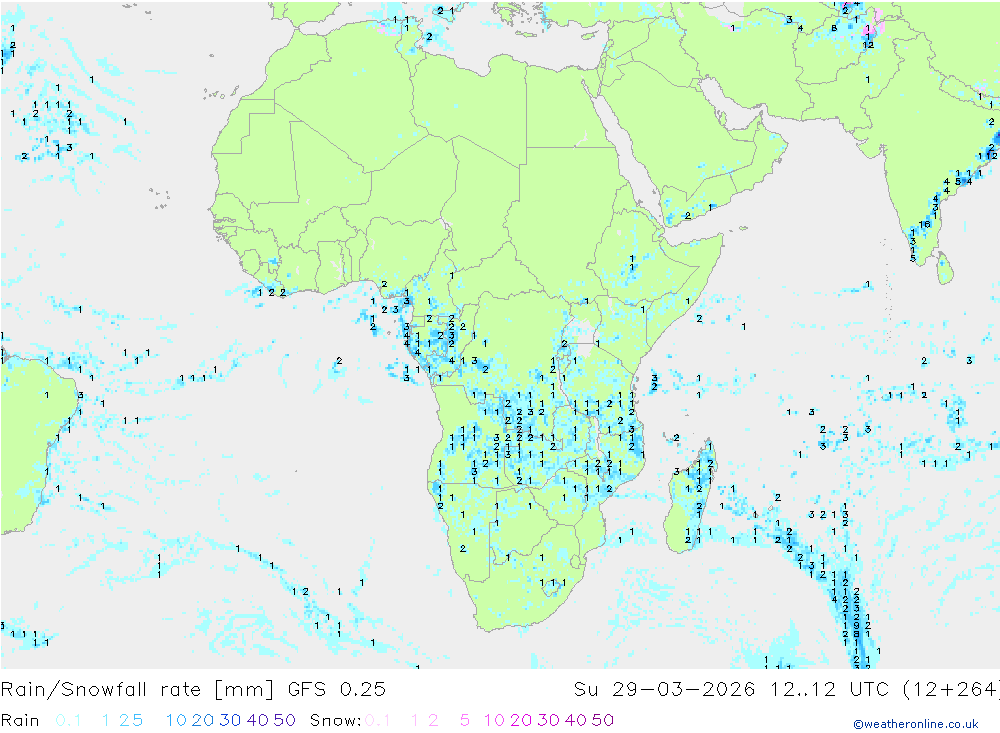This screenshot has width=1000, height=733.
Task: Select the rain legend value 30
Action: [x=230, y=720]
